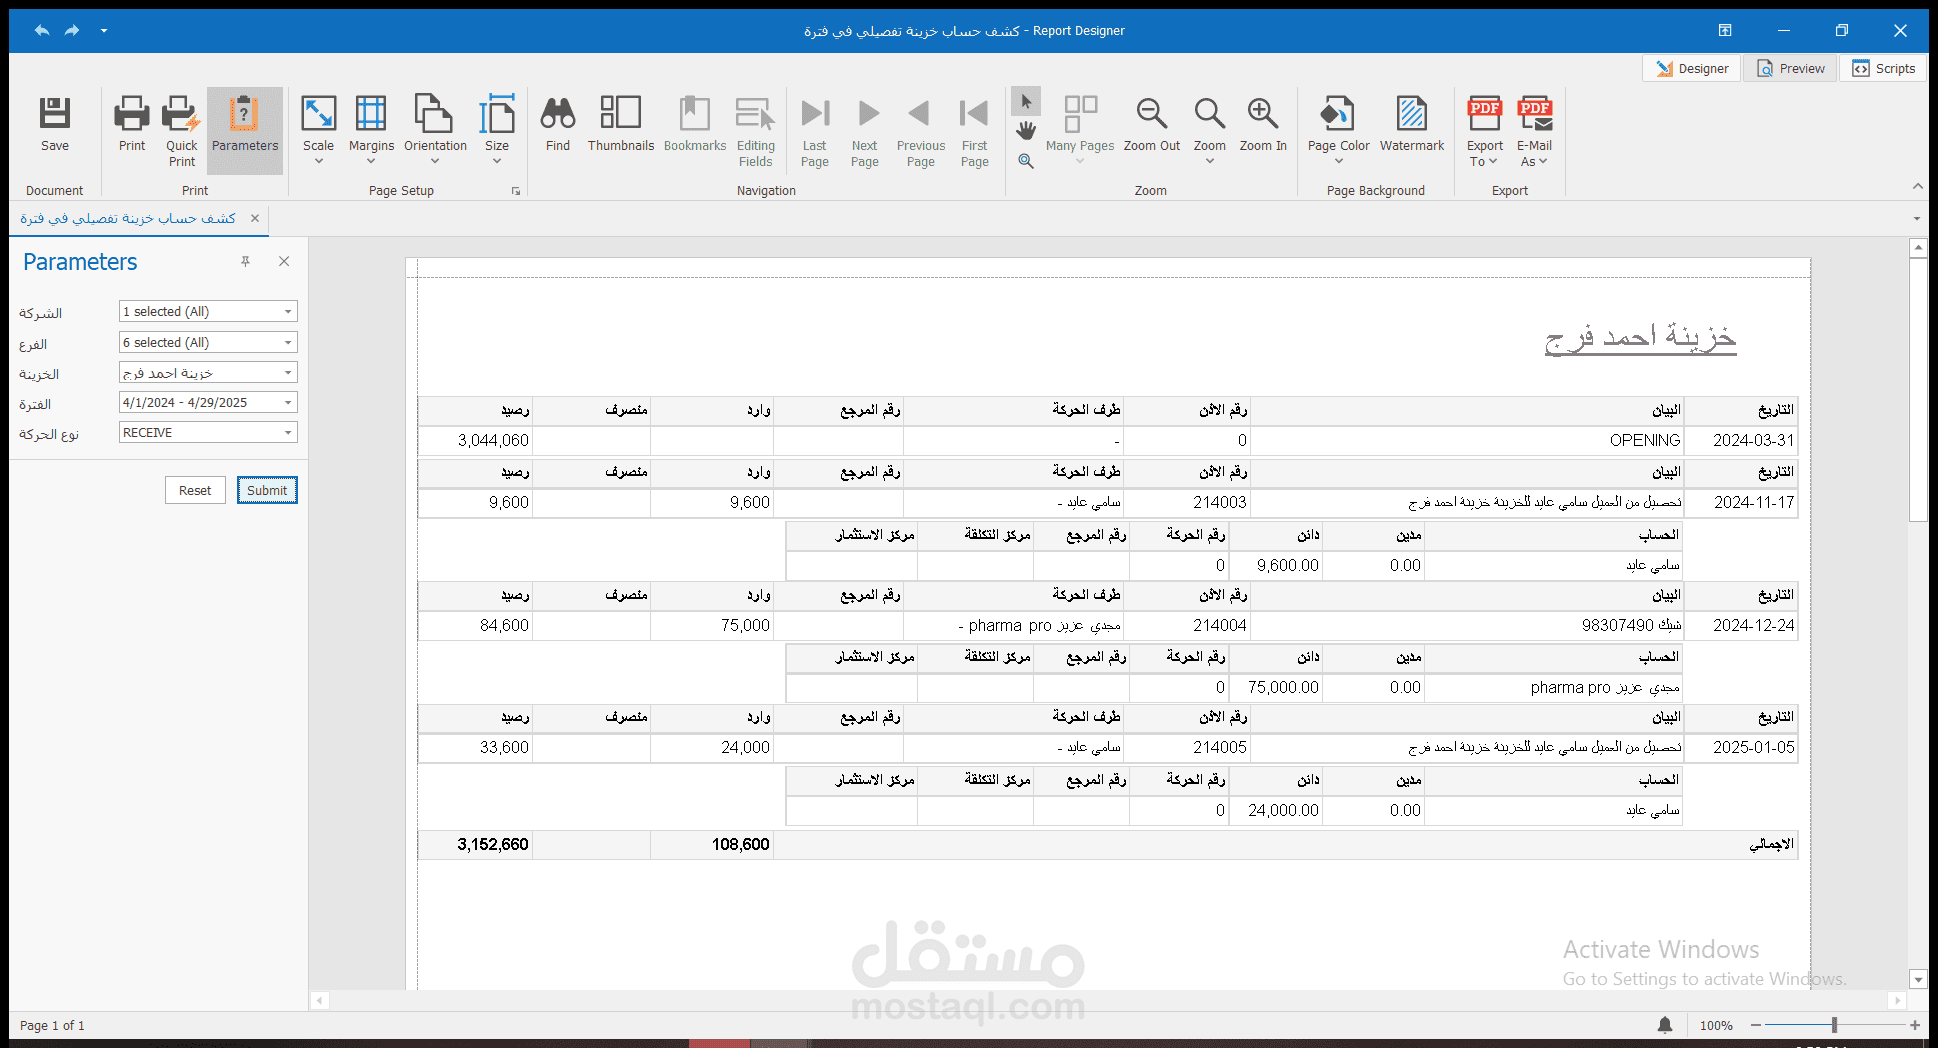Screen dimensions: 1938x1048
Task: Open the Margins dropdown
Action: point(371,130)
